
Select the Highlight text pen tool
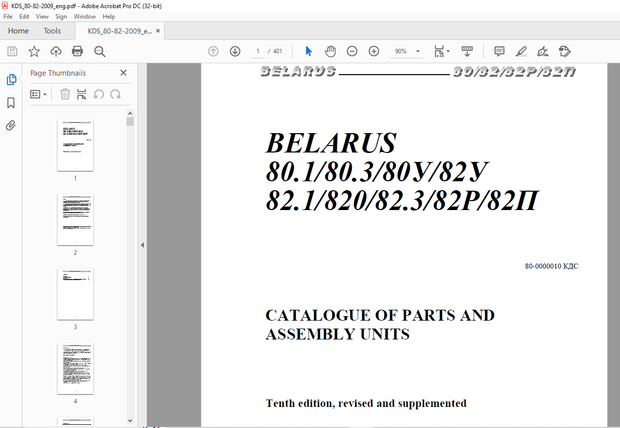coord(521,51)
